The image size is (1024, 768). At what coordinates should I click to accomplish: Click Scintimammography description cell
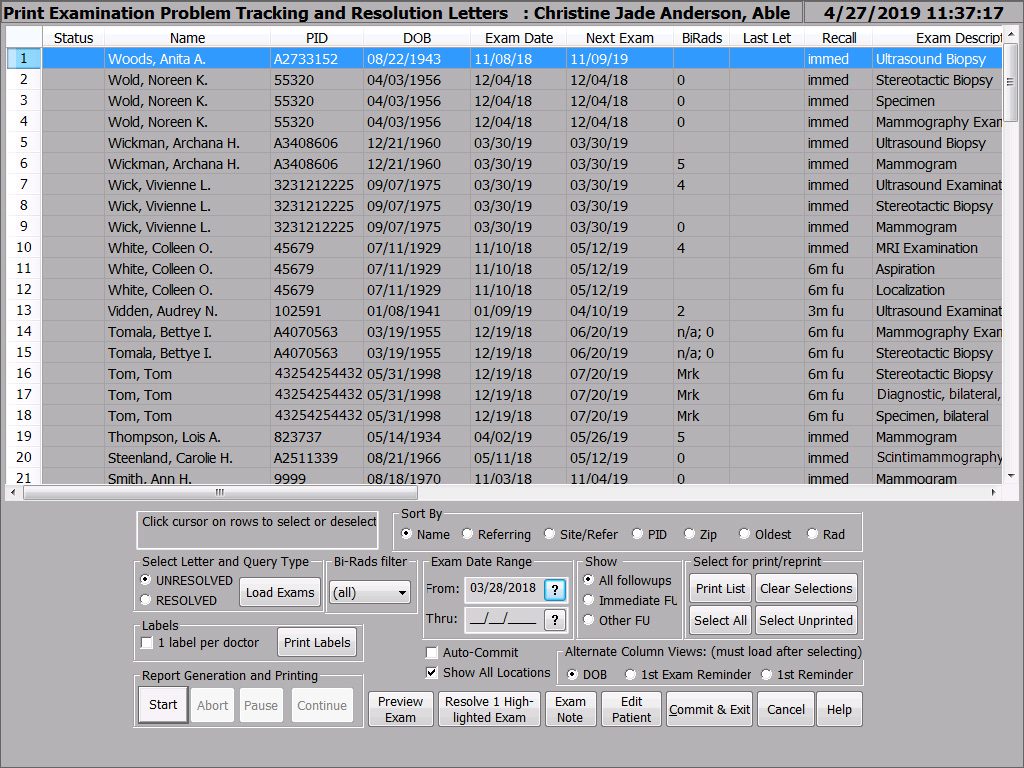[x=937, y=458]
